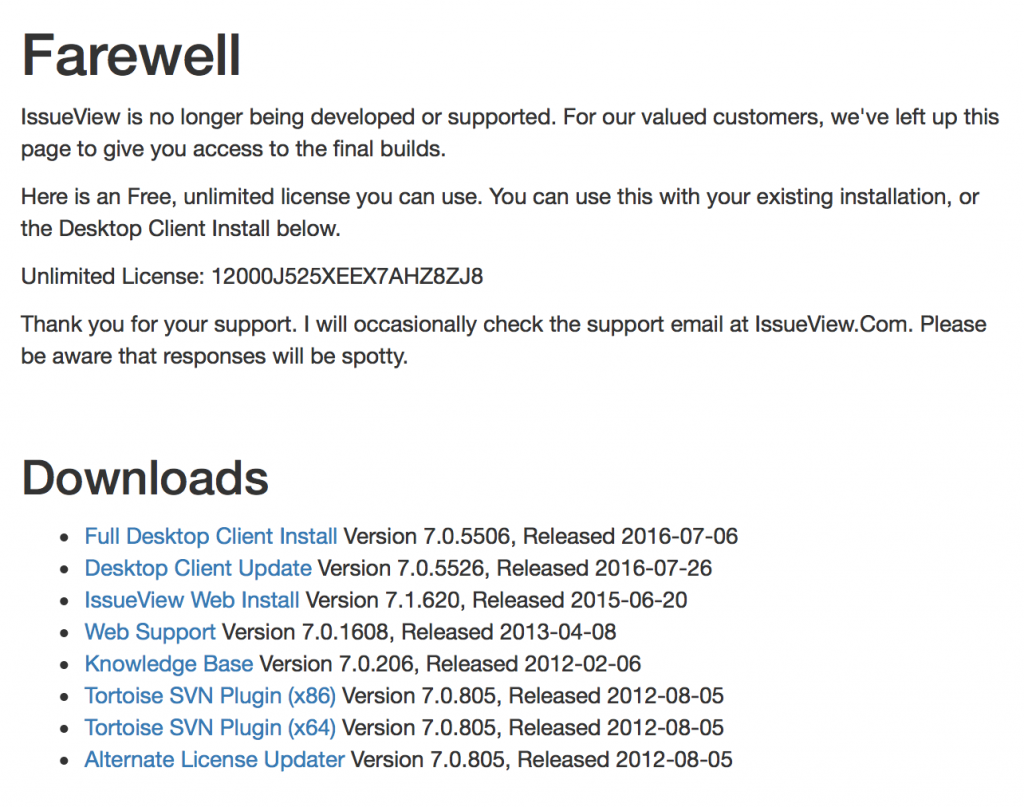The height and width of the screenshot is (807, 1024).
Task: Click the paragraph about the free unlimited license
Action: [500, 212]
